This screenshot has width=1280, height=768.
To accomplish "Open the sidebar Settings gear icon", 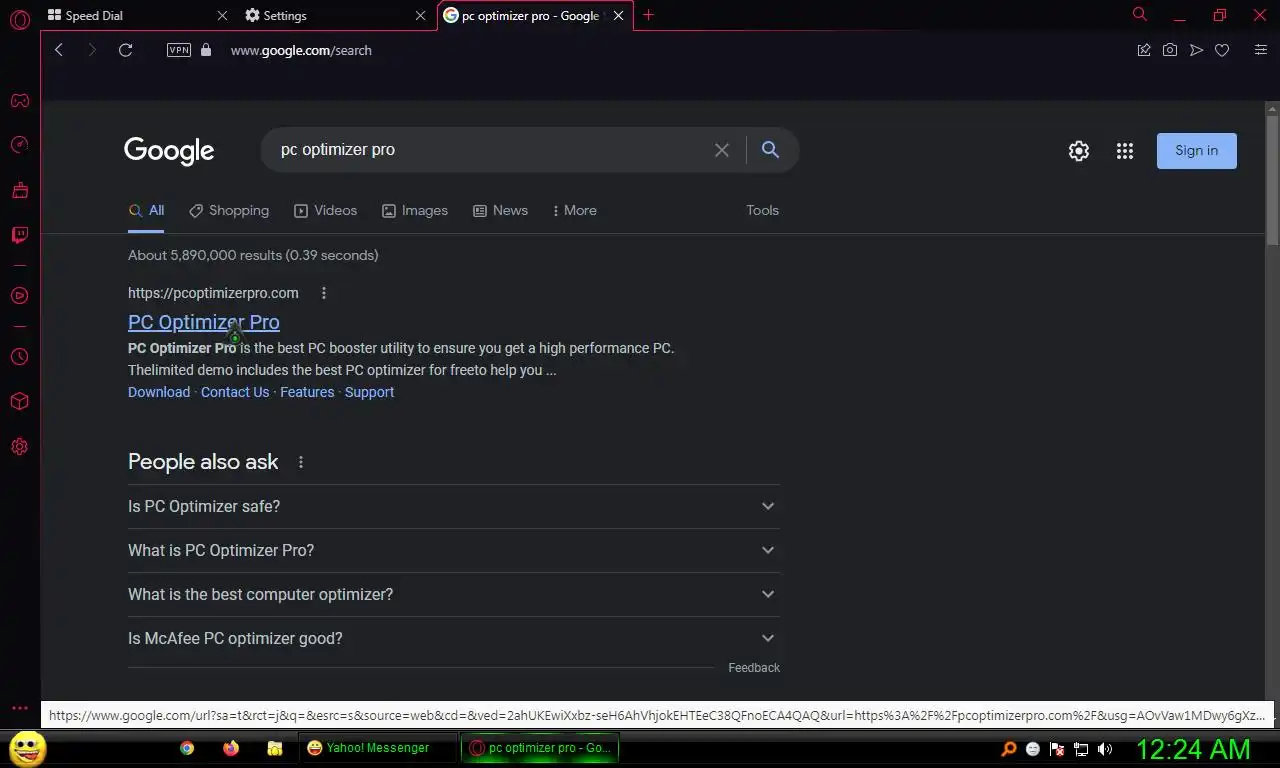I will pos(19,446).
